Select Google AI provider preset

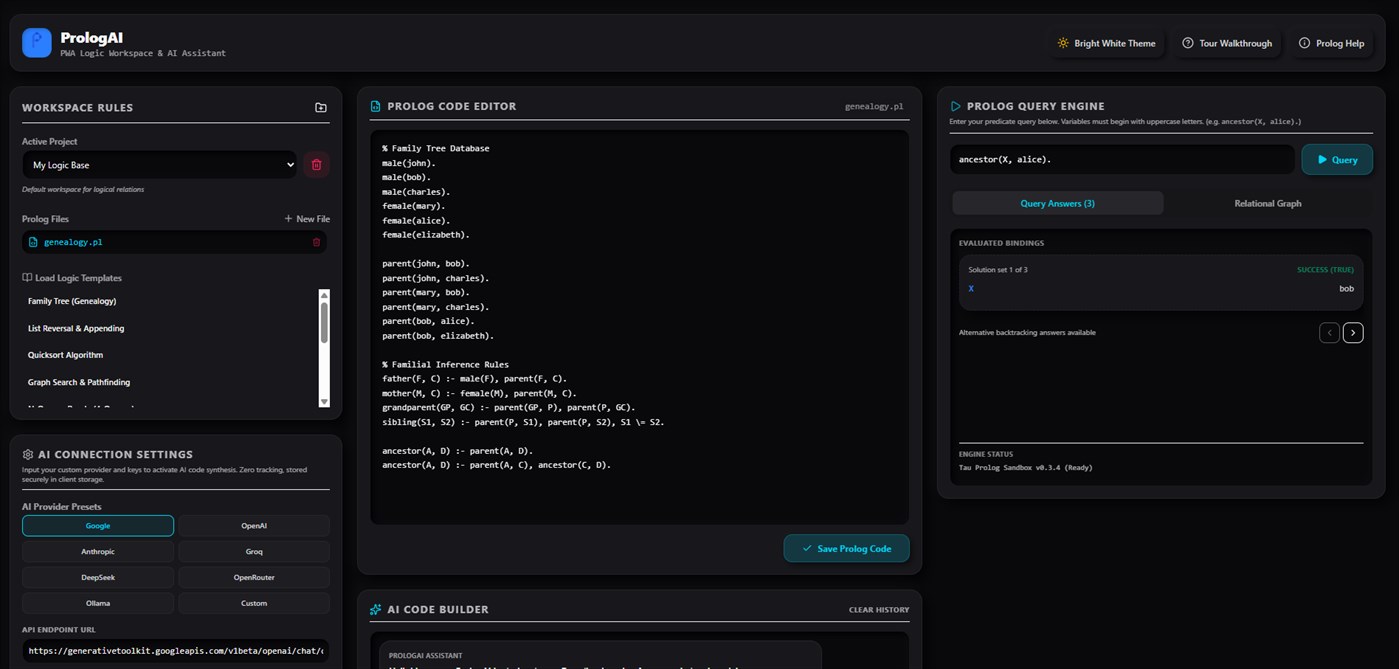98,526
